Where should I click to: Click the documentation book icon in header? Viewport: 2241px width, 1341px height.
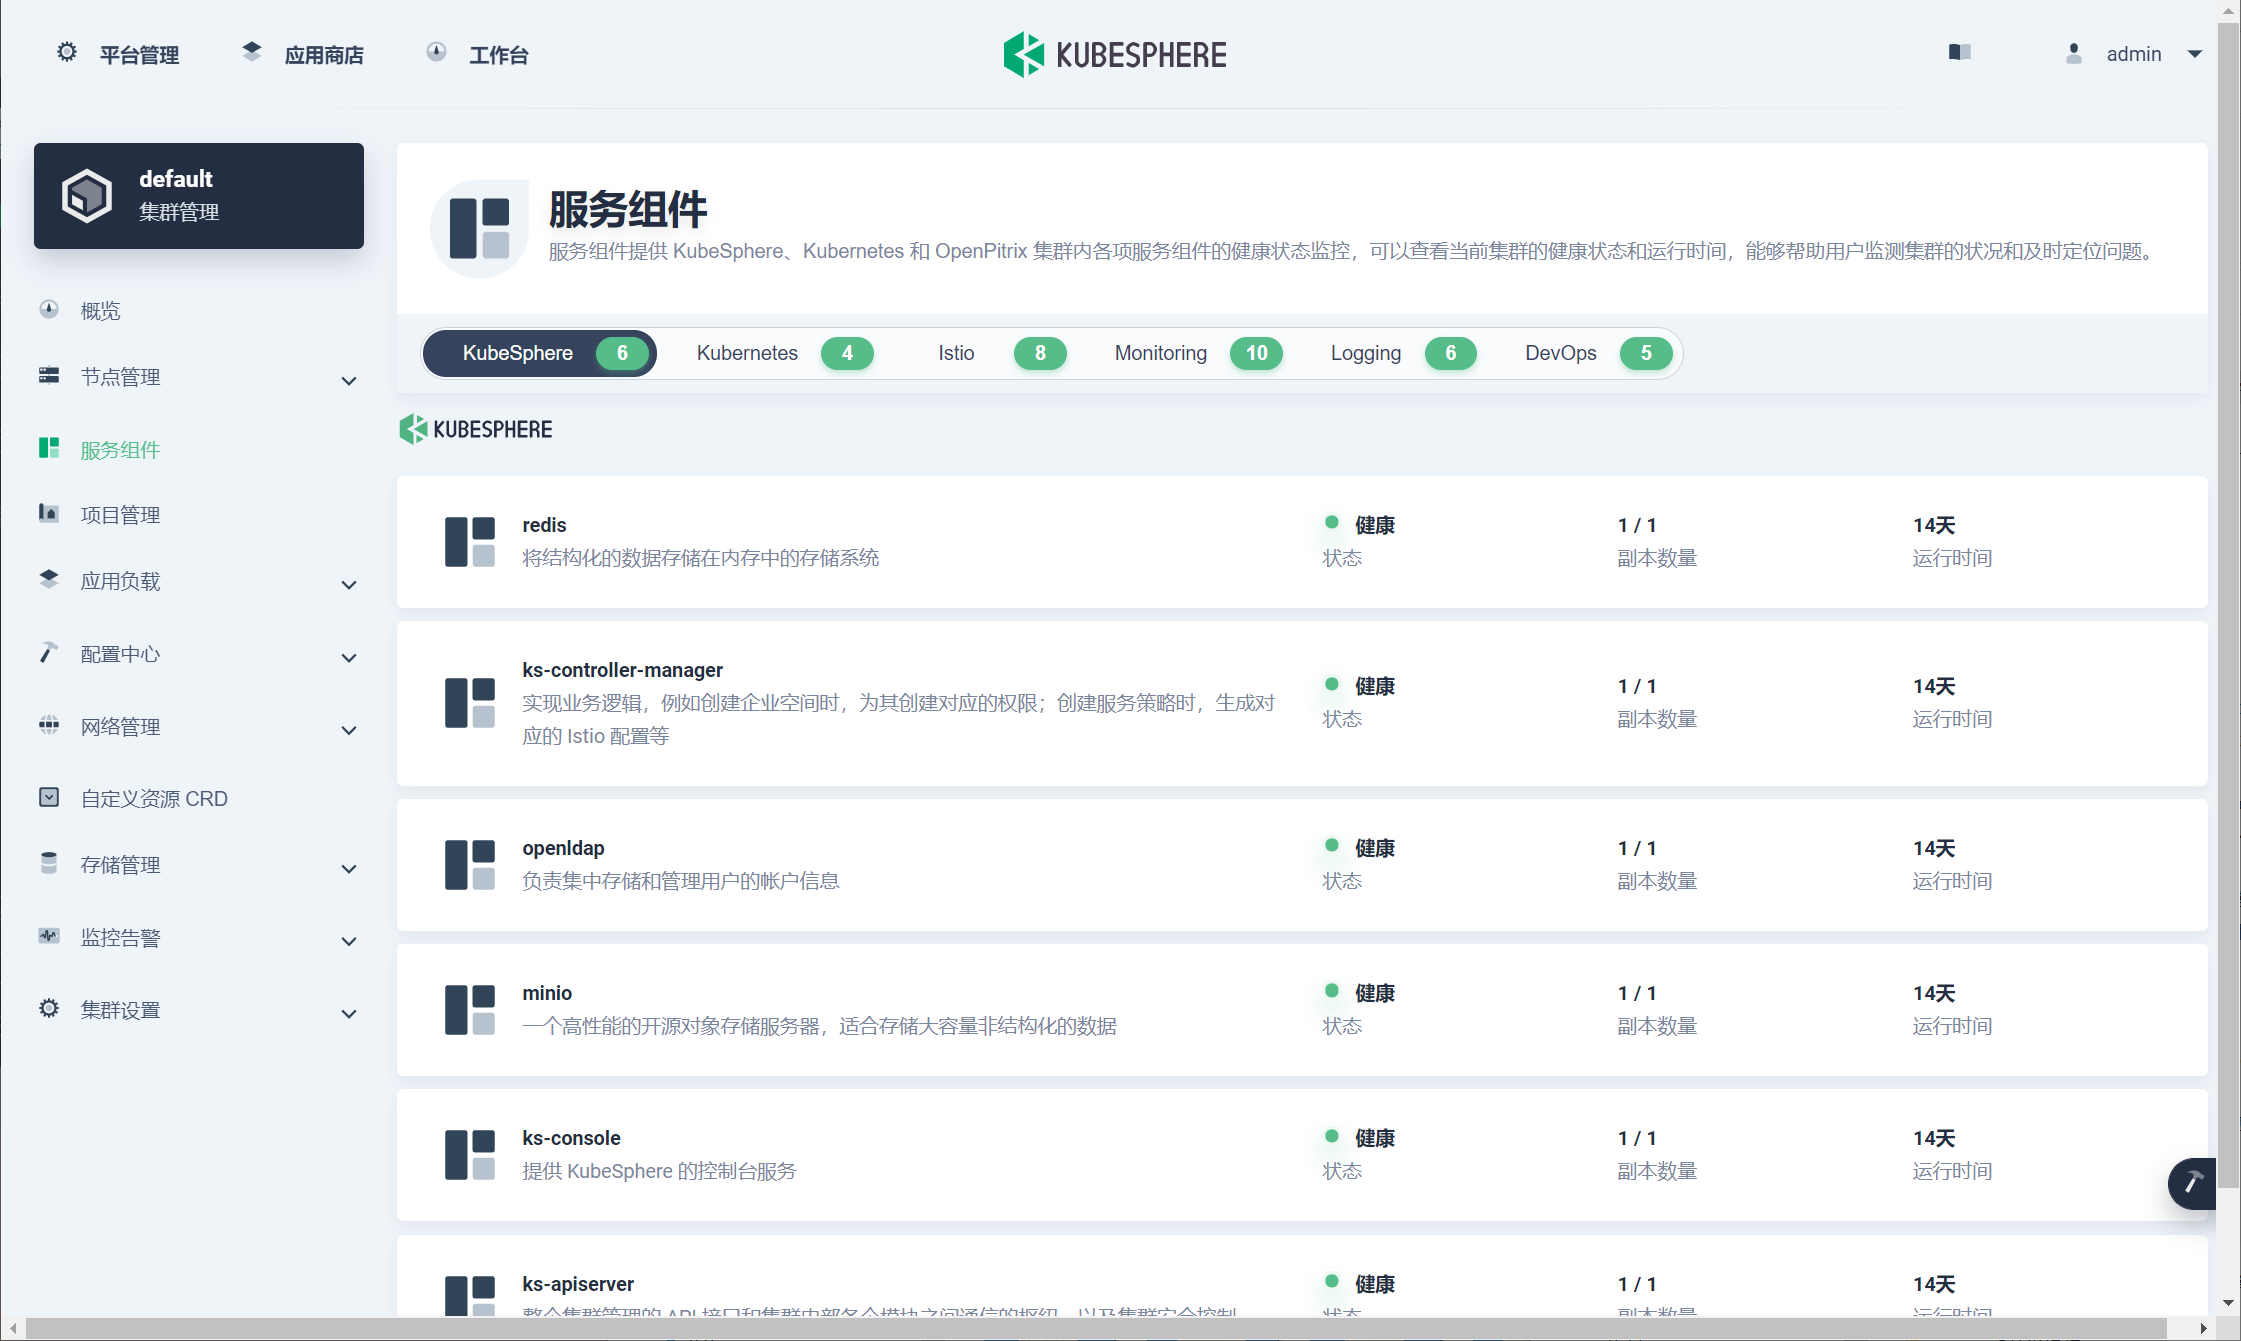tap(1959, 53)
